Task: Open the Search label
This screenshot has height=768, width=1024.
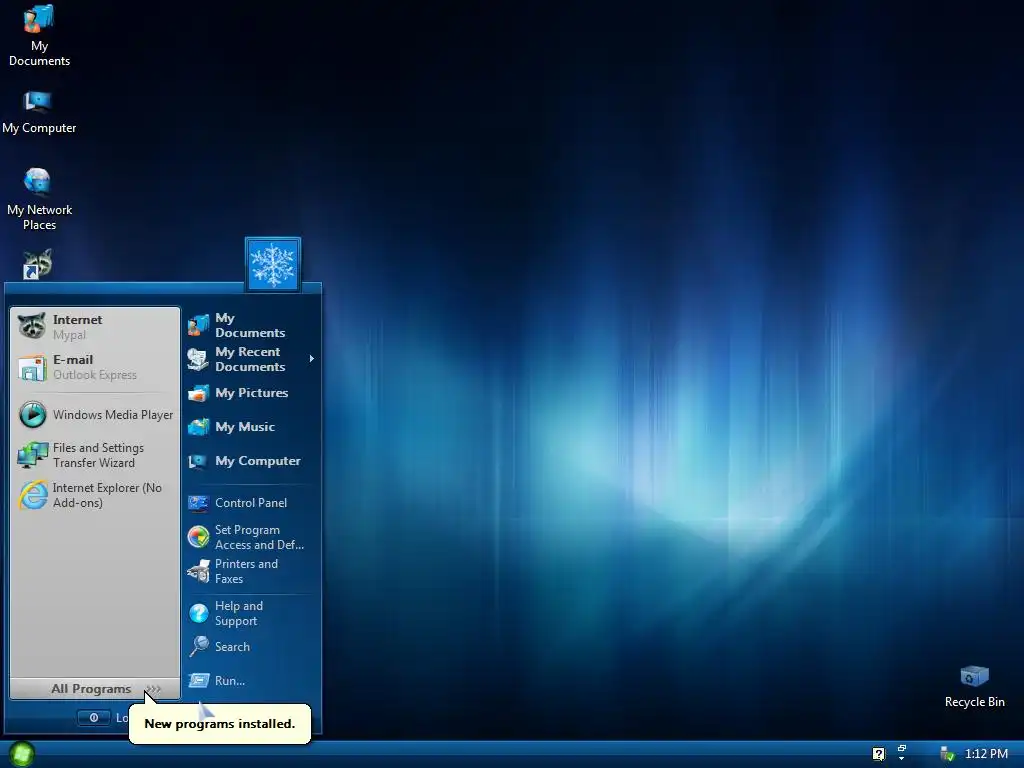Action: [x=232, y=647]
